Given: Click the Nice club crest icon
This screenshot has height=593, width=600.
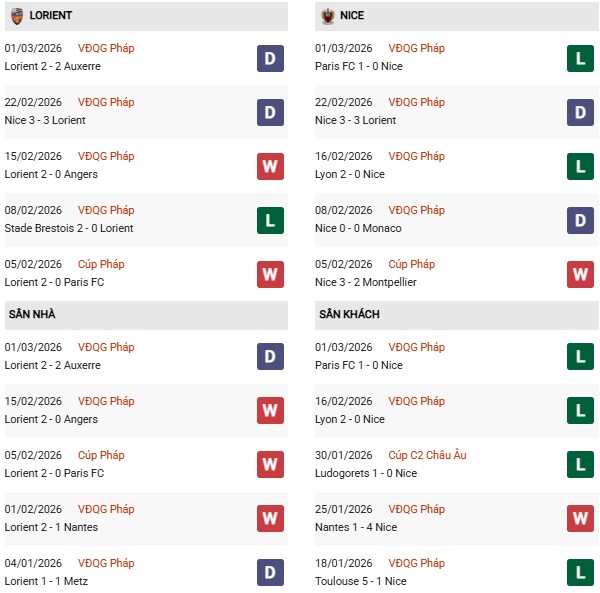Looking at the screenshot, I should (327, 16).
